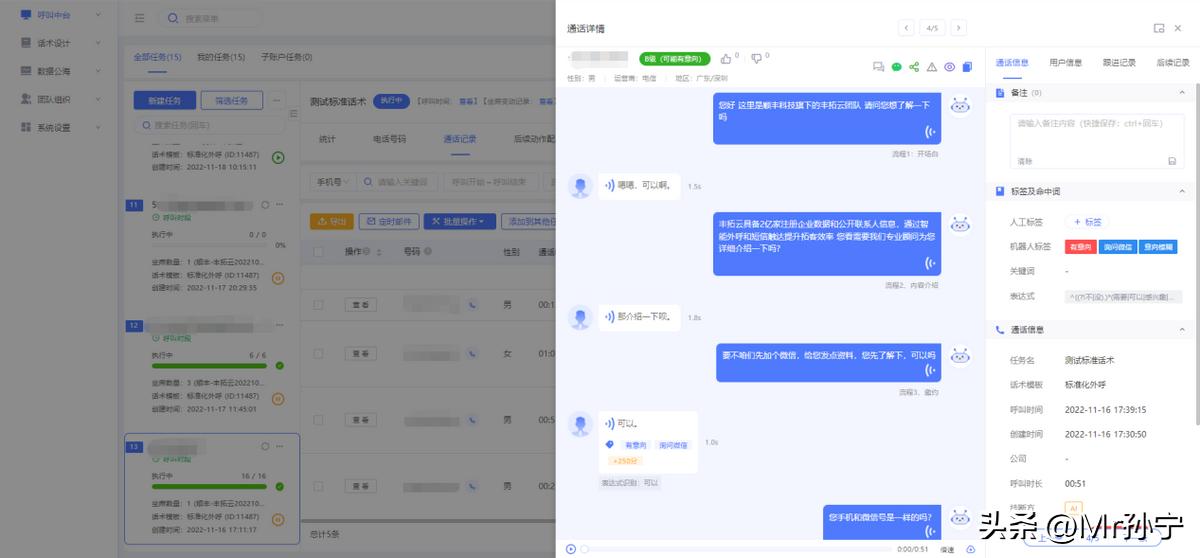Play audio of 丰拓云具备2亿家 robot message

tap(931, 263)
